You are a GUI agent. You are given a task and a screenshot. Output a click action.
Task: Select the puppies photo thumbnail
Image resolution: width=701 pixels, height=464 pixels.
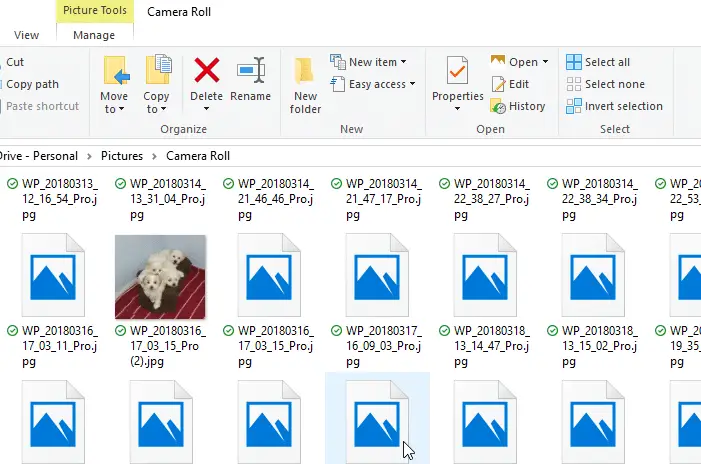160,277
